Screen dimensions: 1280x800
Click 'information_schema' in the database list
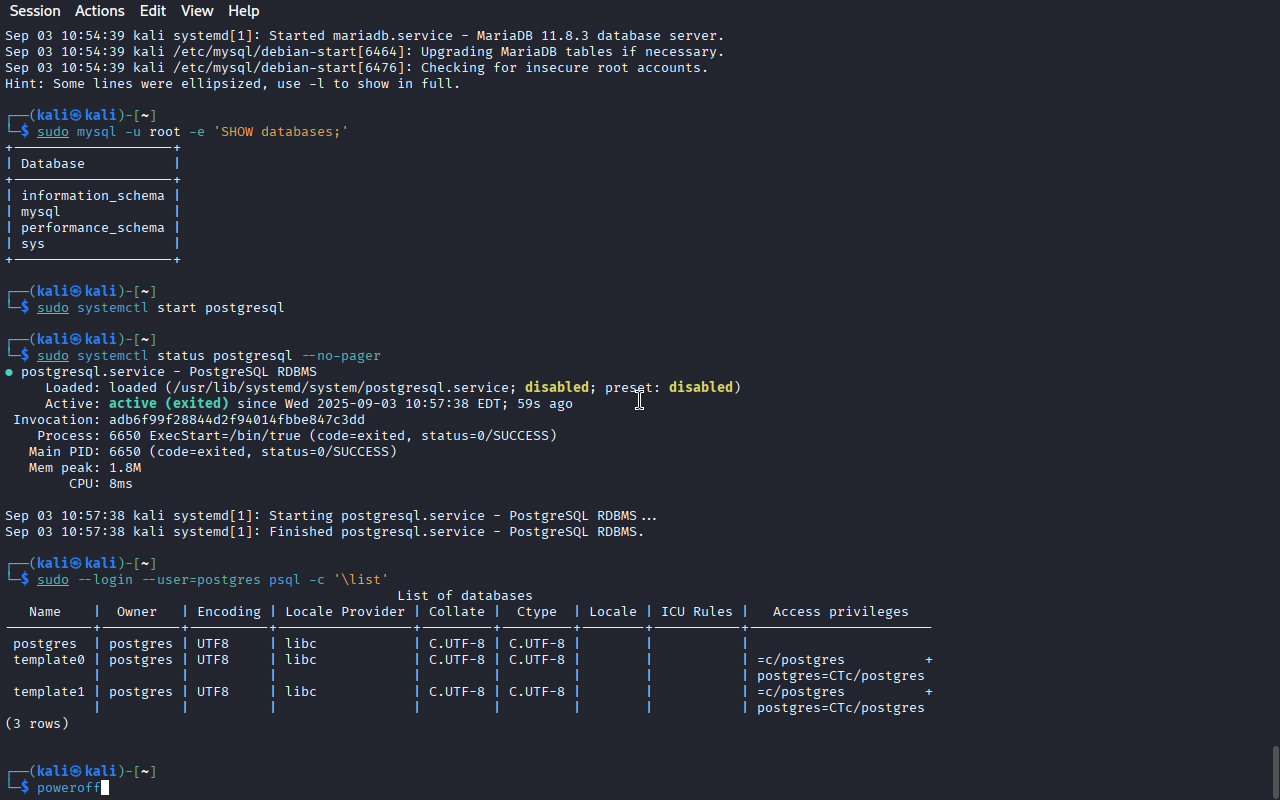click(93, 196)
